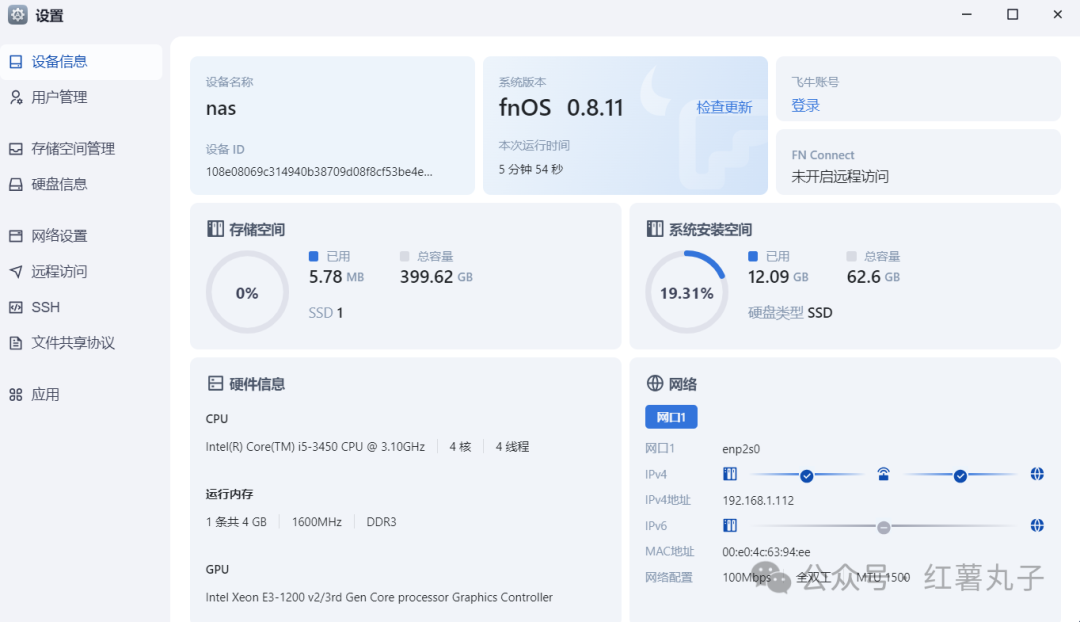Maximize the 设置 window
The width and height of the screenshot is (1080, 622).
pyautogui.click(x=1012, y=14)
